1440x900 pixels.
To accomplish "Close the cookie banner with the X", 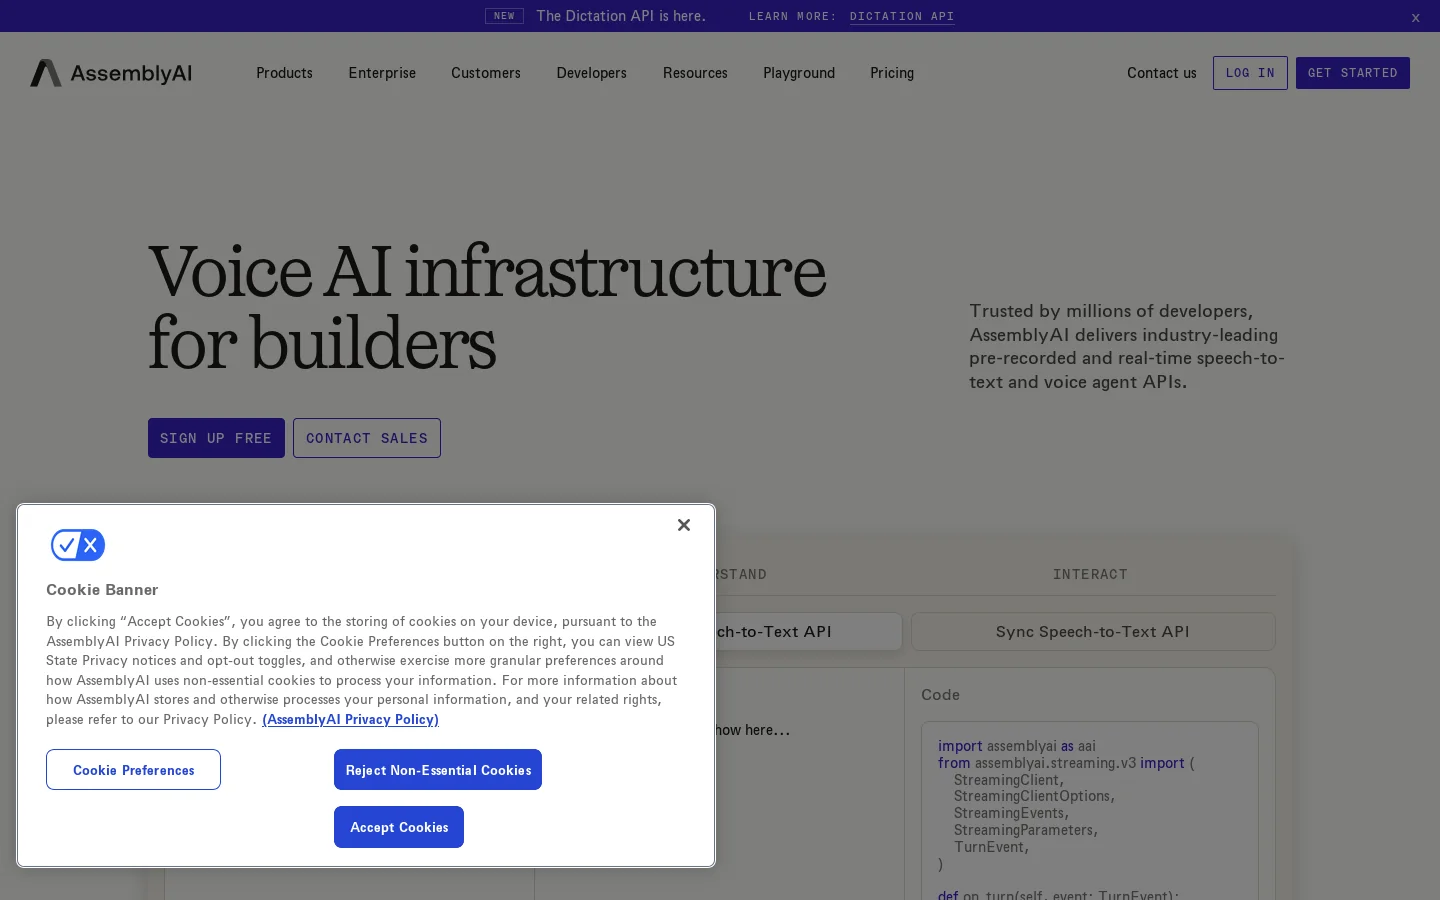I will pyautogui.click(x=684, y=525).
